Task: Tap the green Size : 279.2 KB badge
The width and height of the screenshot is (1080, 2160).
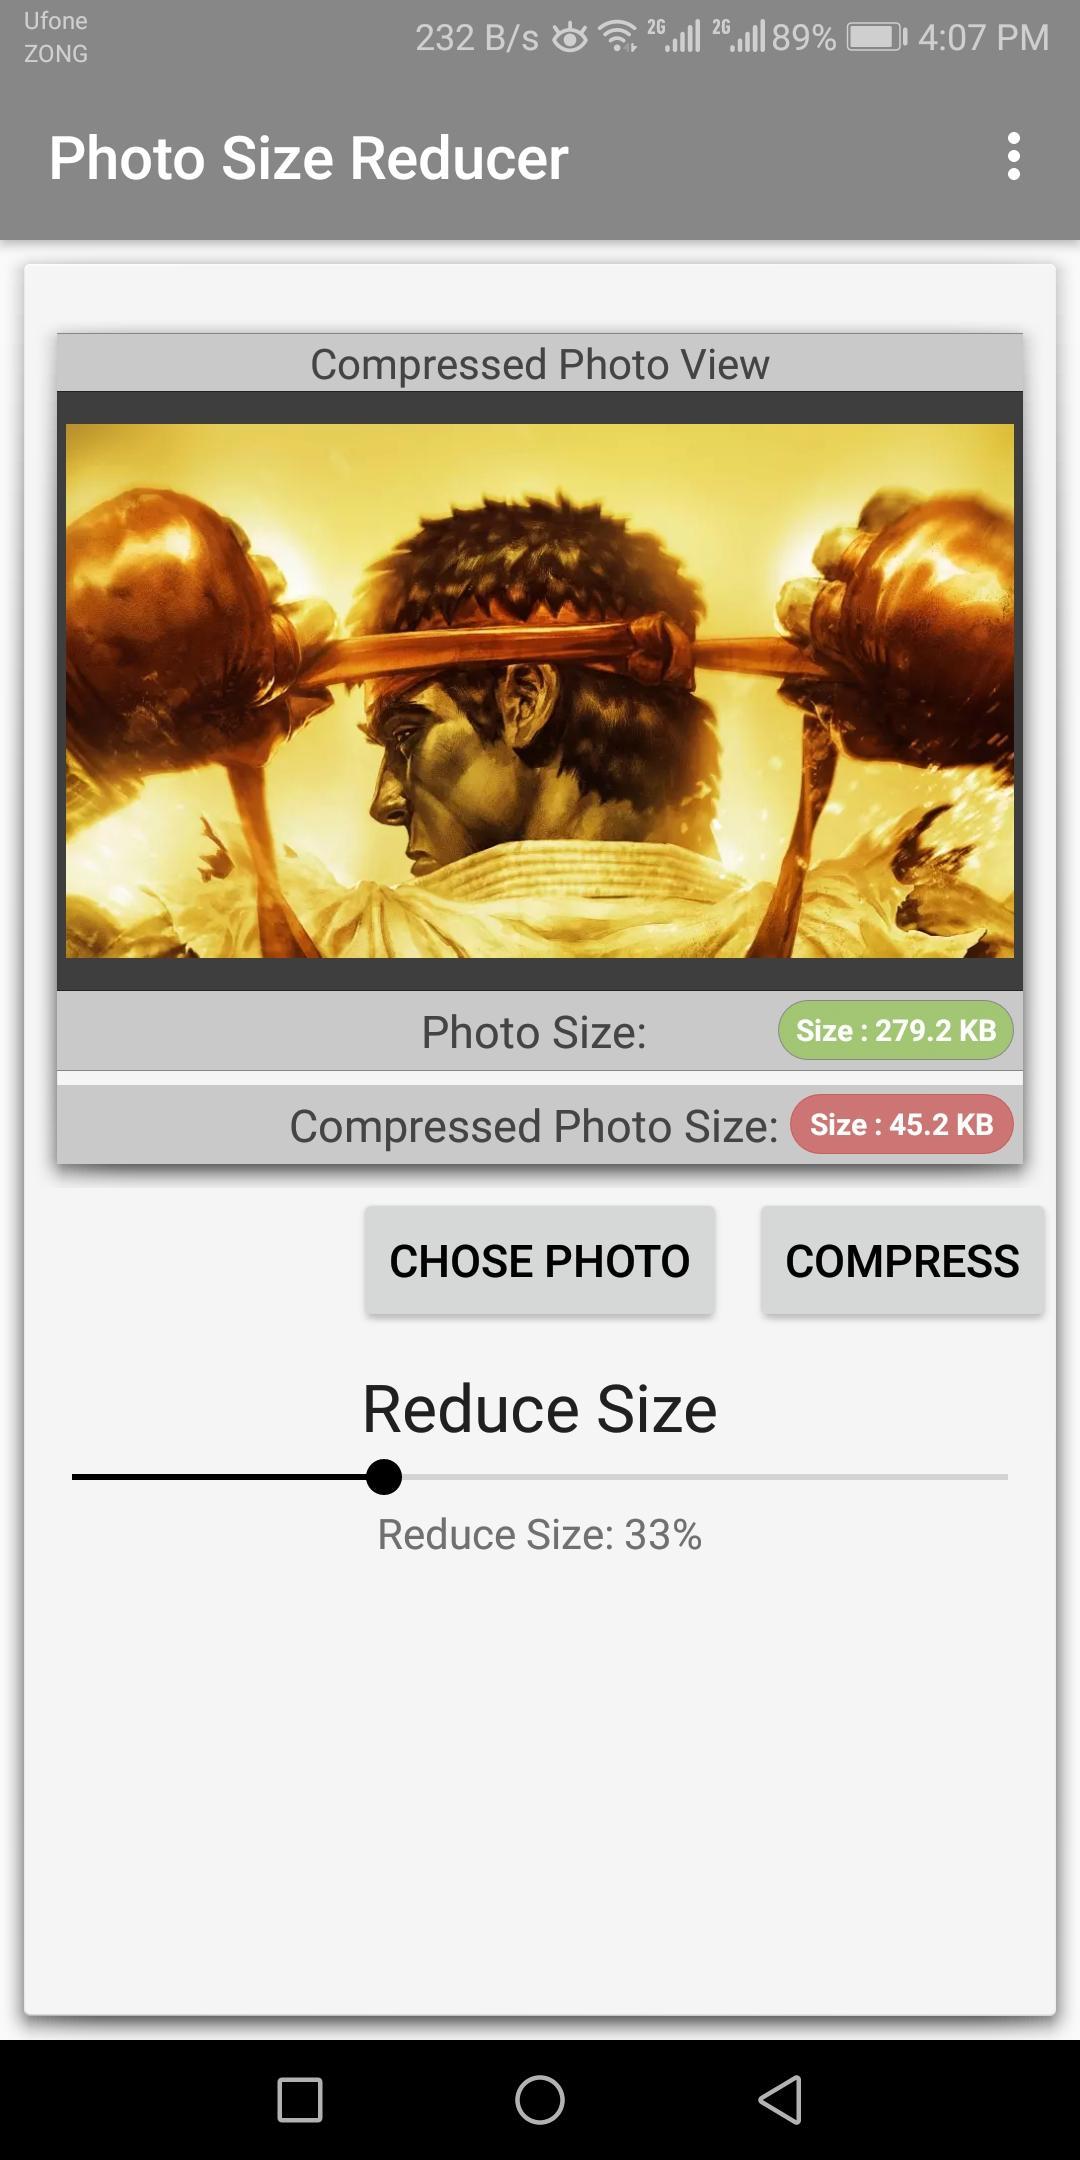Action: [x=896, y=1030]
